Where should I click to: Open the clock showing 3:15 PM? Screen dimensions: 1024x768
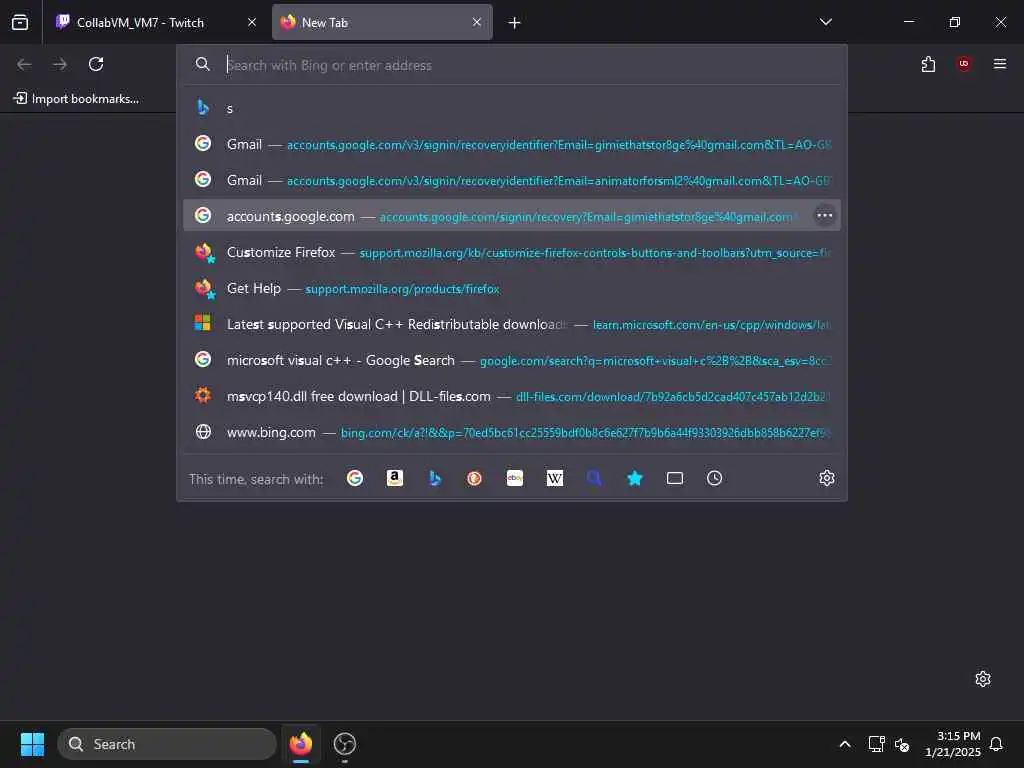(952, 744)
